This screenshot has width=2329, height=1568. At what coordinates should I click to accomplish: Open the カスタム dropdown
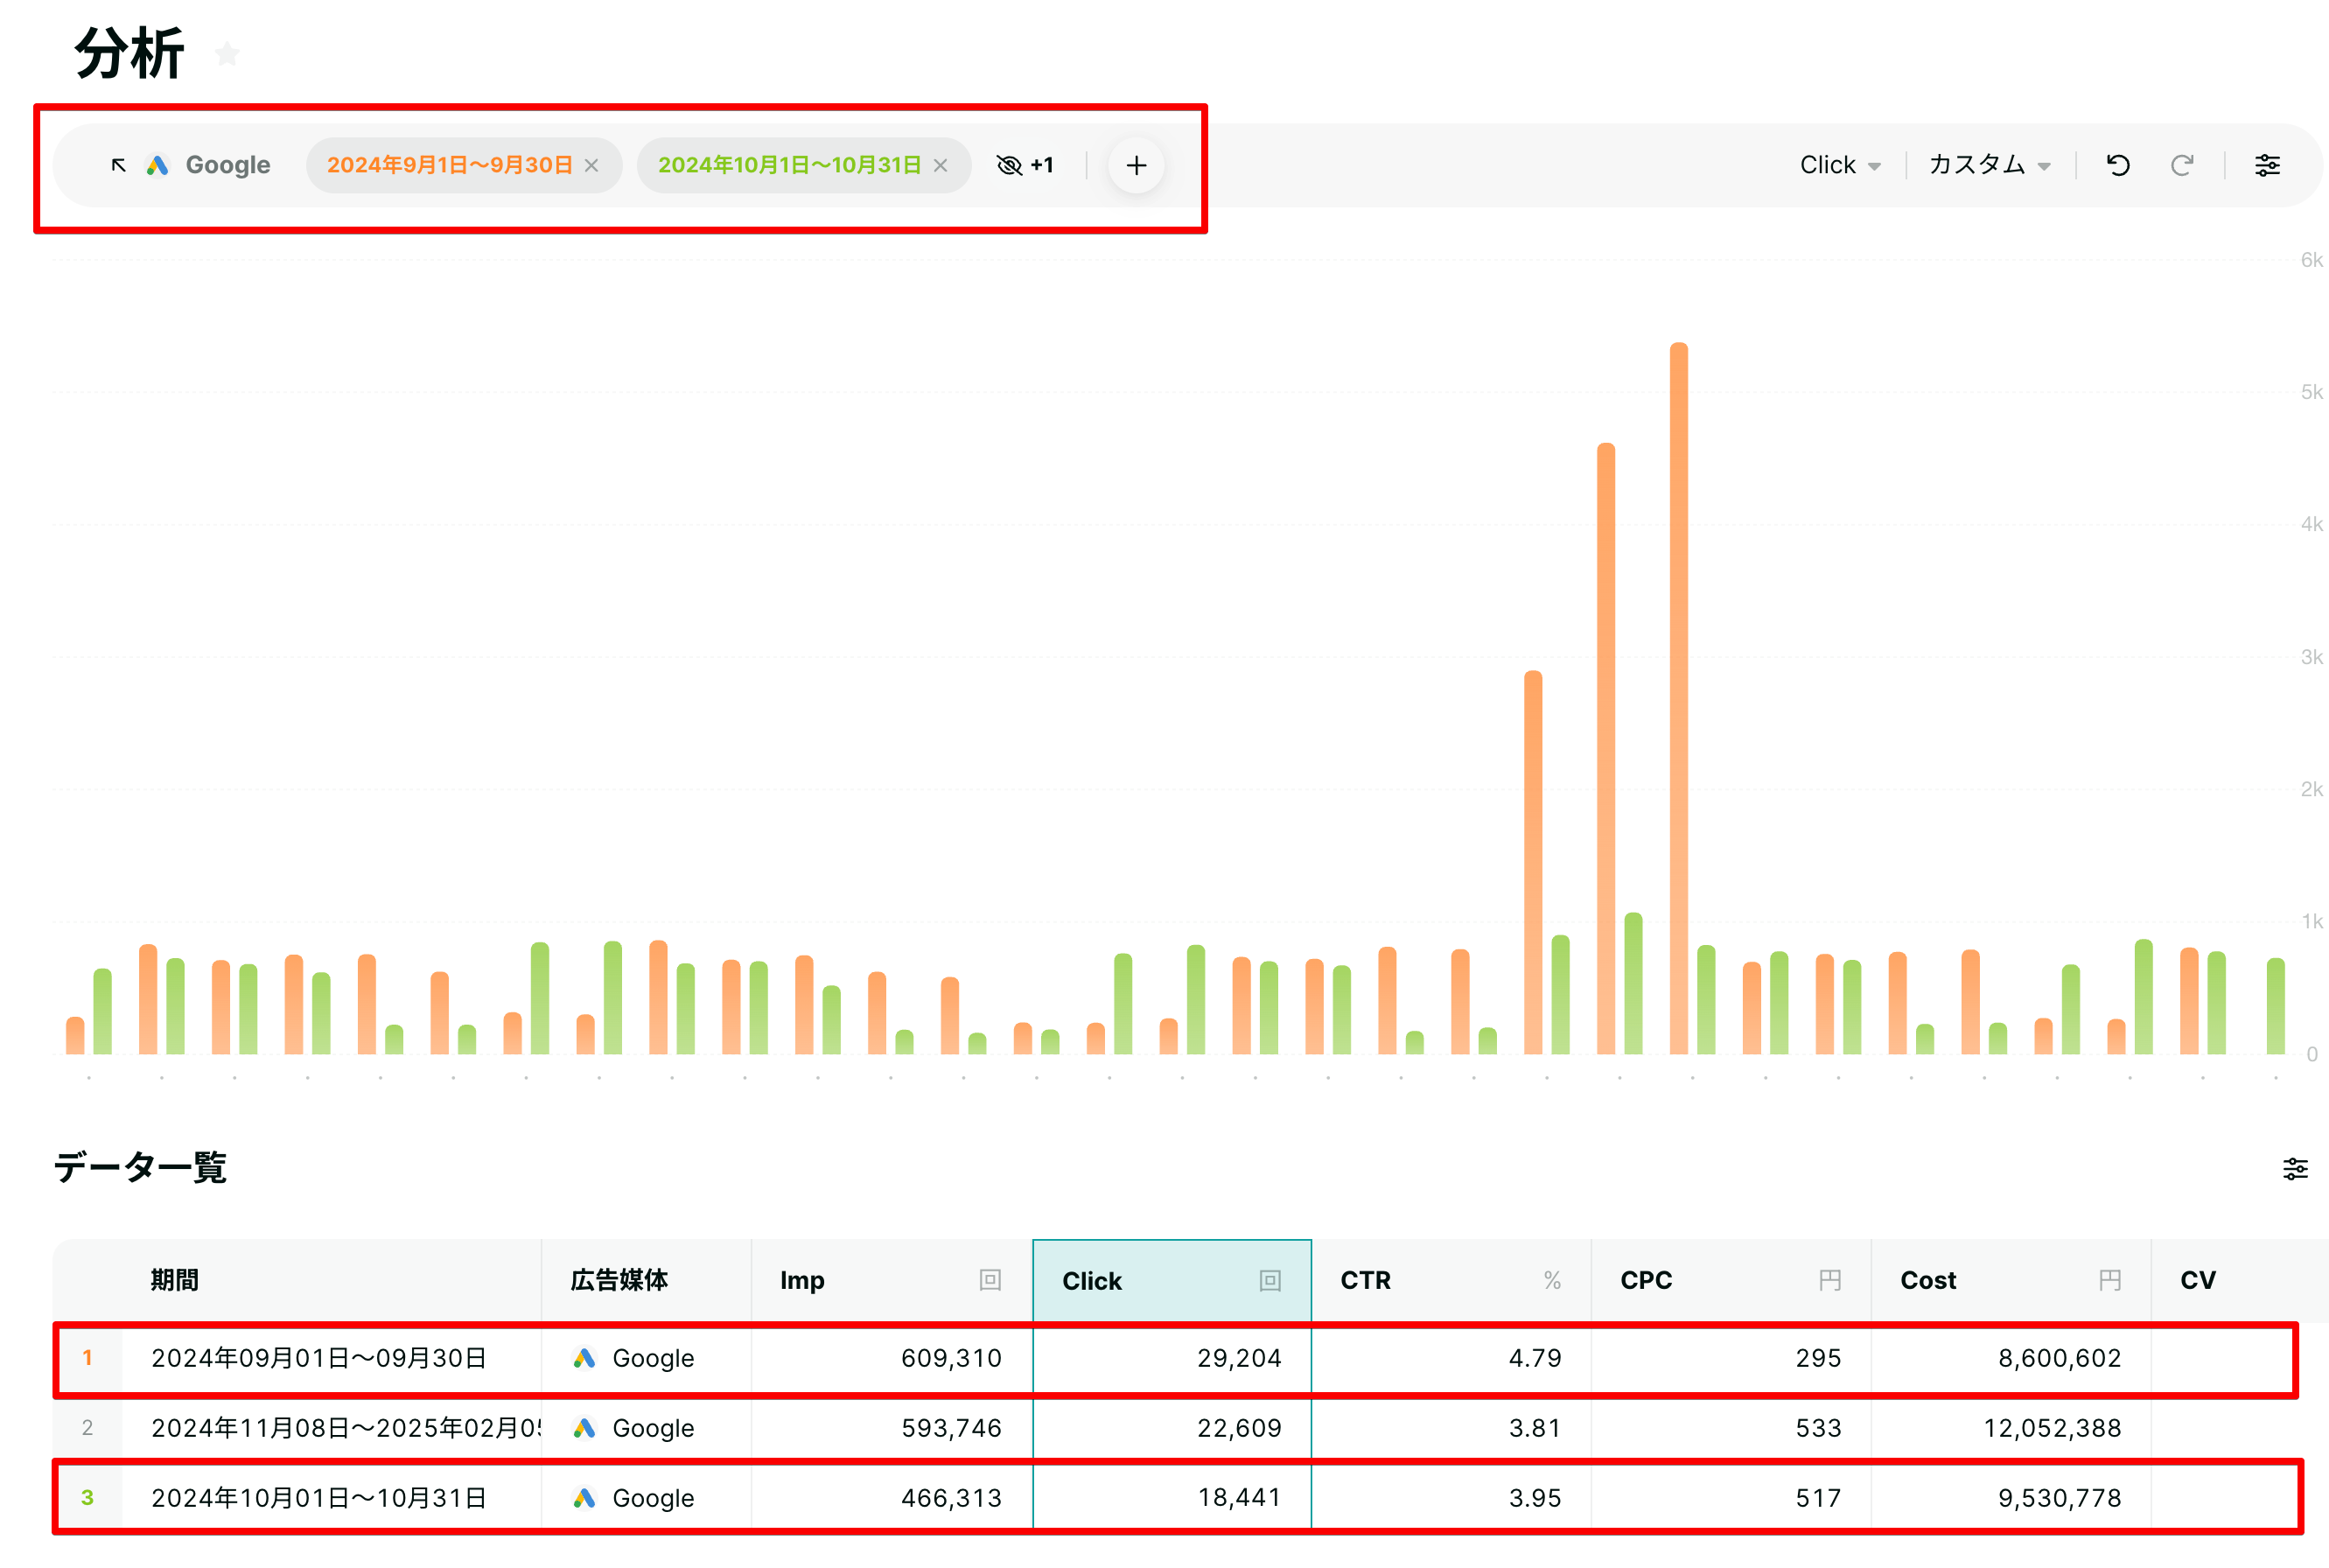click(x=1989, y=165)
